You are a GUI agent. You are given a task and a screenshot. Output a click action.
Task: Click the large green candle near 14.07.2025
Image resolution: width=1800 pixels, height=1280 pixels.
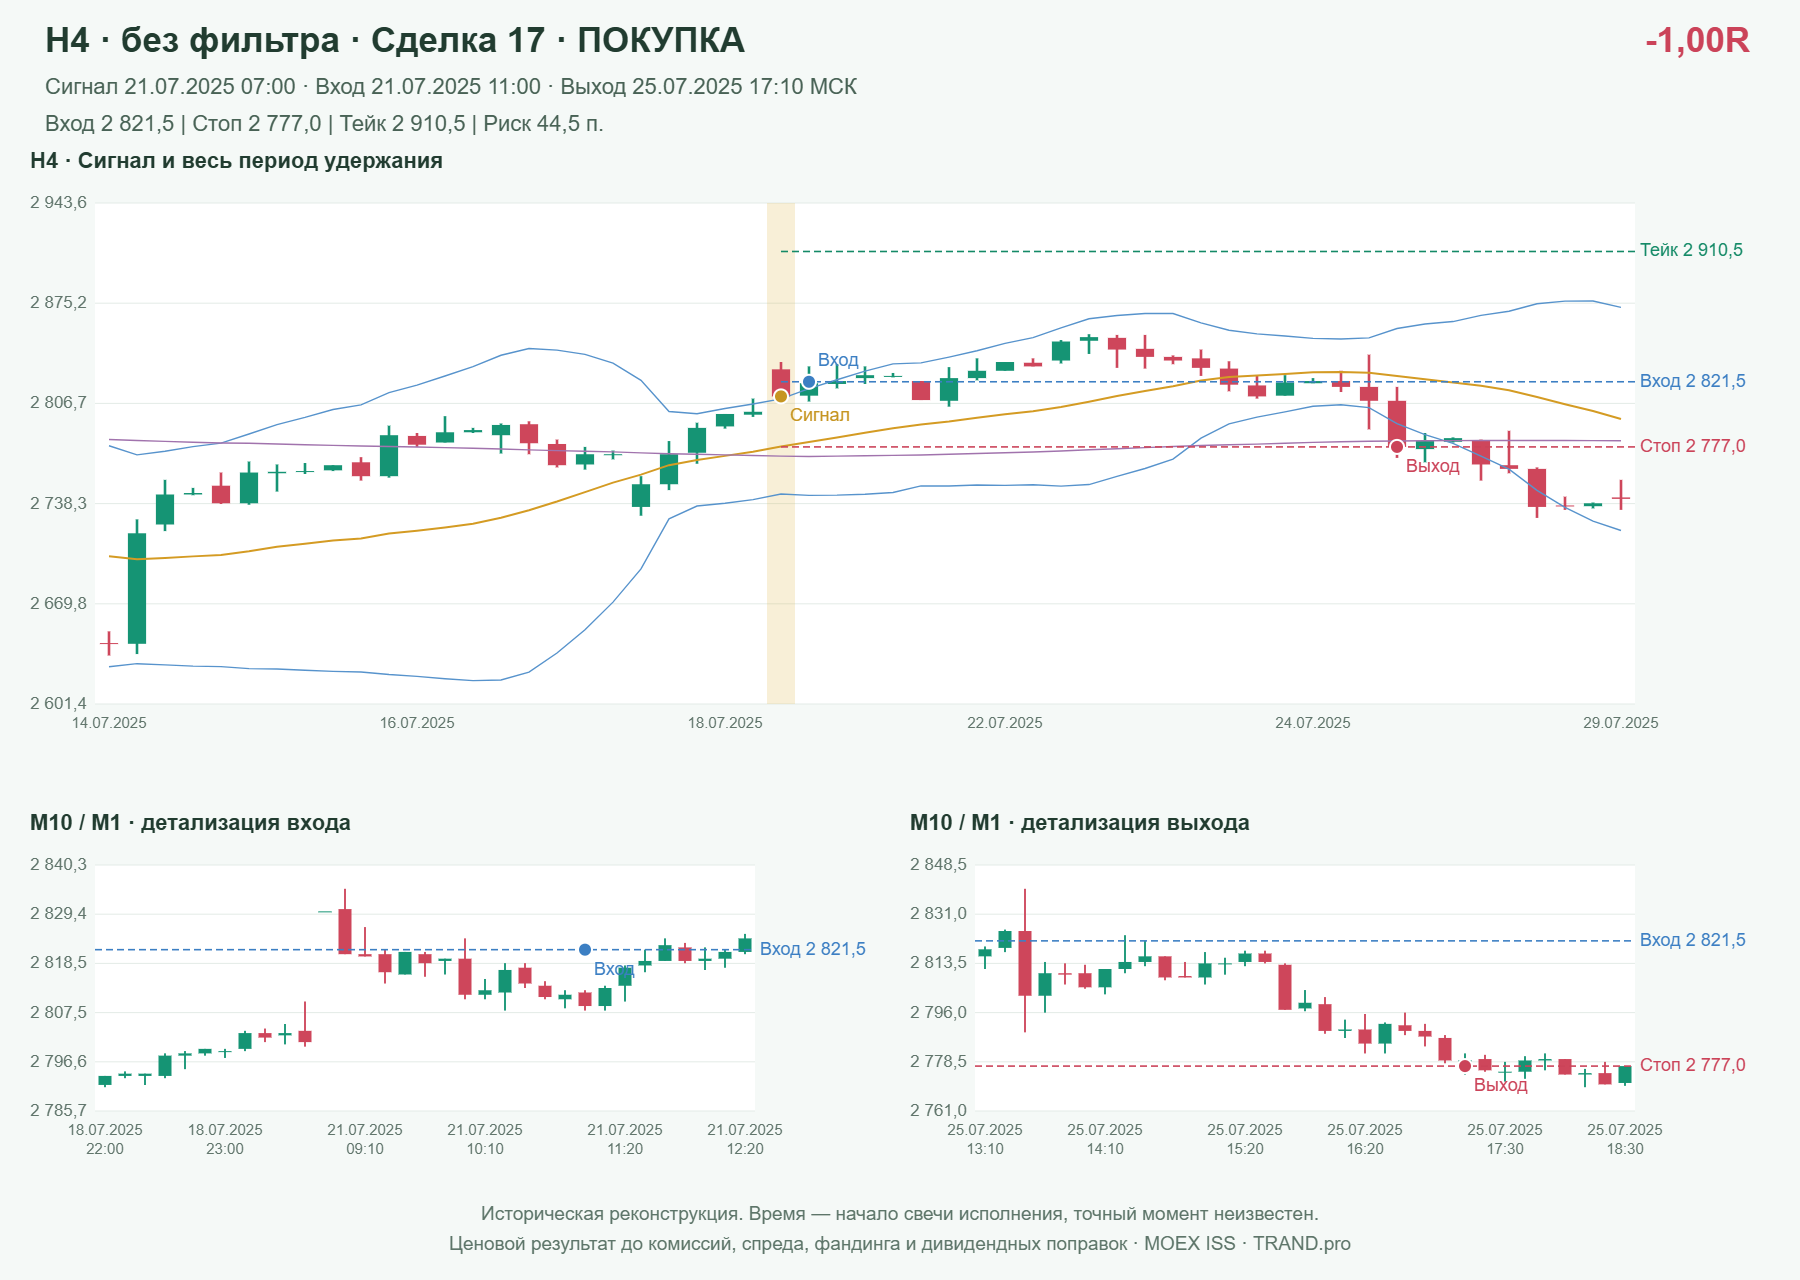point(137,588)
